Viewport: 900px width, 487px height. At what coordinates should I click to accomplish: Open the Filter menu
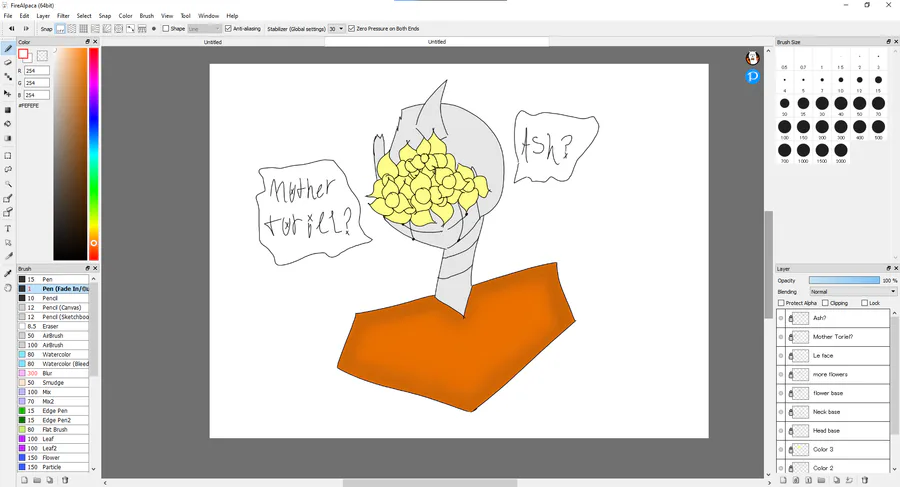(63, 16)
